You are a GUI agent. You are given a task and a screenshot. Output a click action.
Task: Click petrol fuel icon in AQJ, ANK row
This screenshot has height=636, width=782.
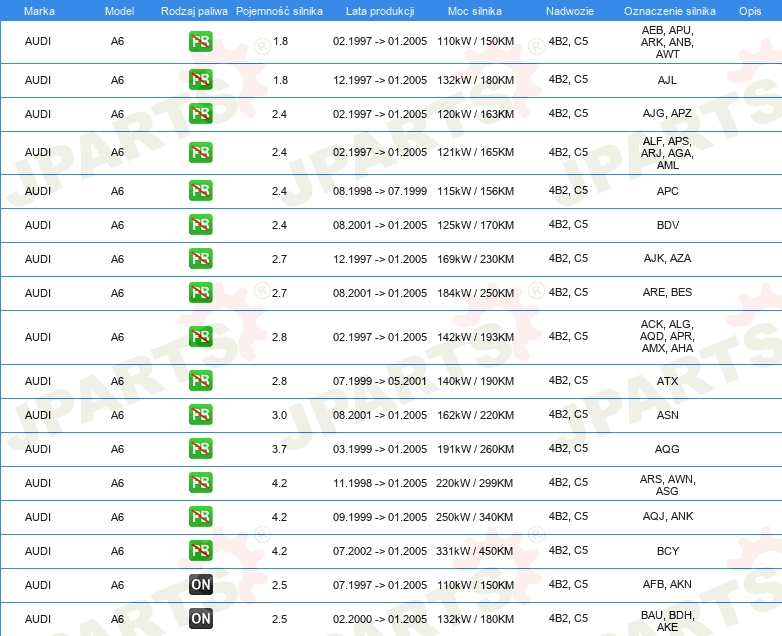[200, 516]
